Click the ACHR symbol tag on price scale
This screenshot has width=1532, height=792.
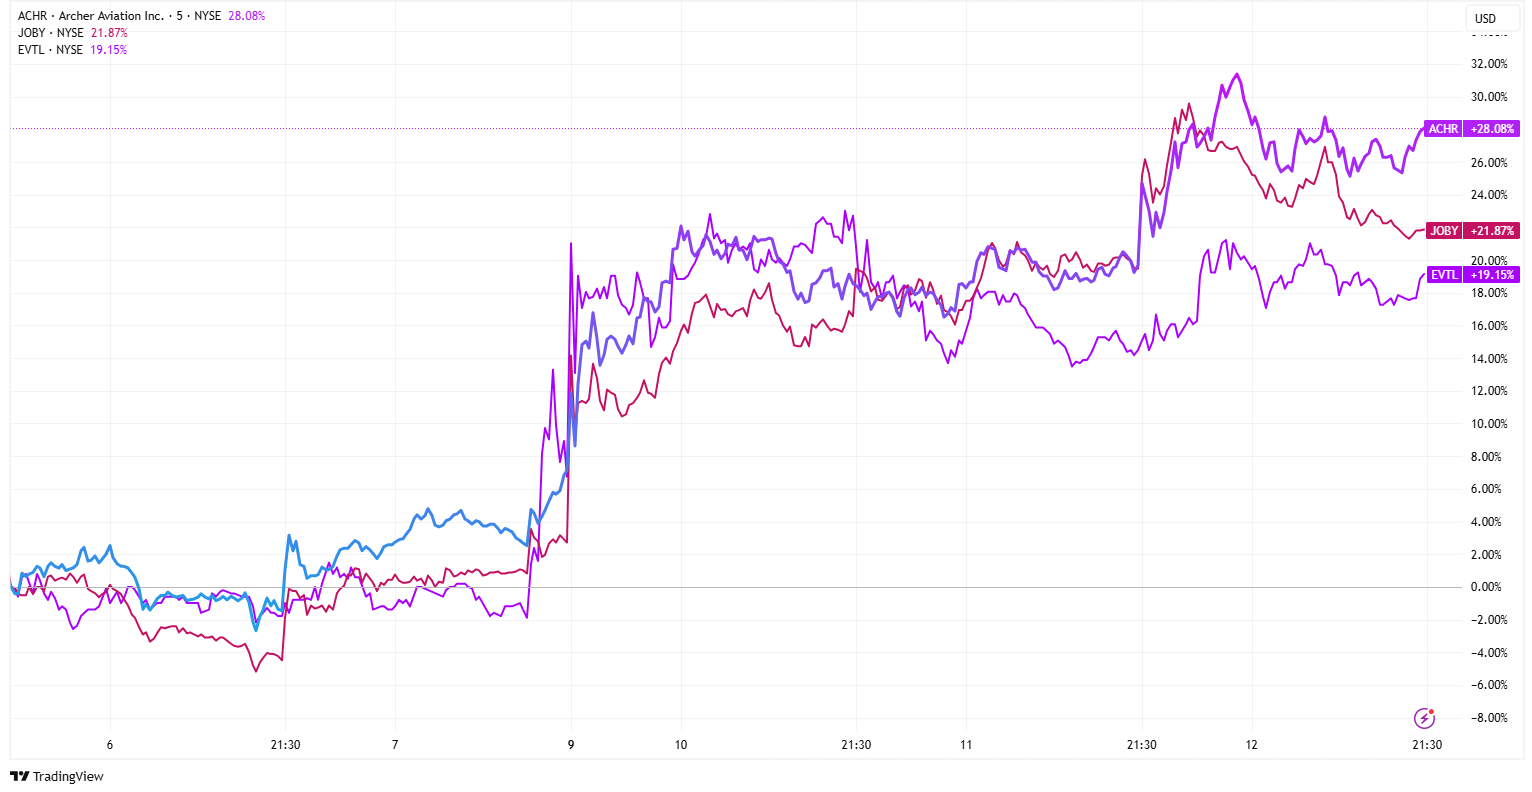point(1443,129)
